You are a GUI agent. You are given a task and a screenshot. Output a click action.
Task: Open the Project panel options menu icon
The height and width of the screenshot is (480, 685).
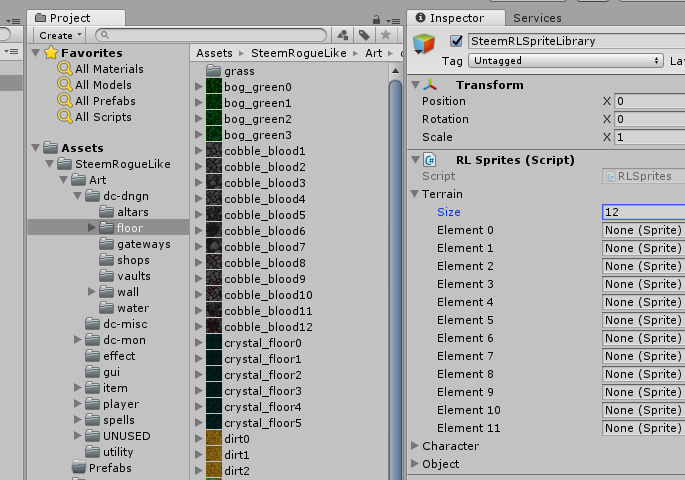393,21
